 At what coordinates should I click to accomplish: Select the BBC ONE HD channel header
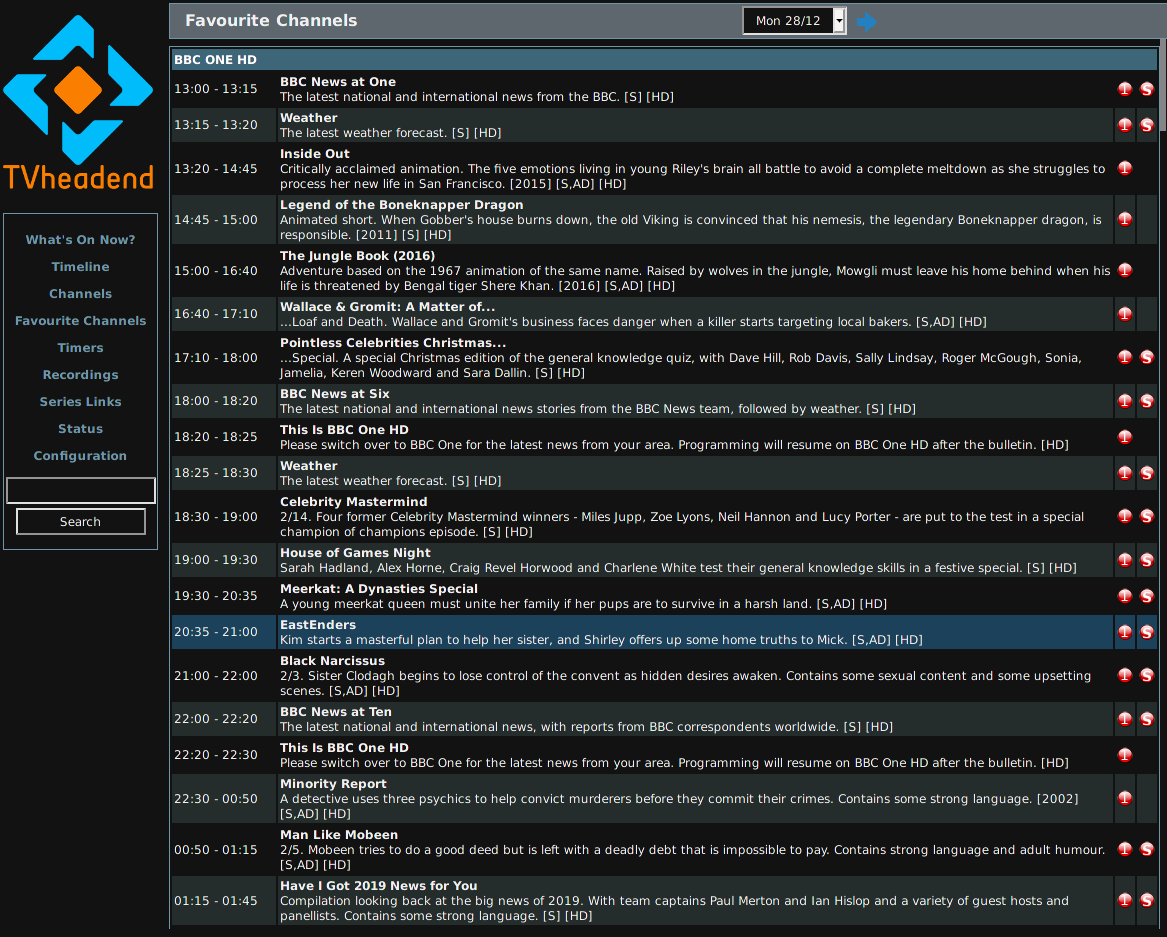point(665,60)
